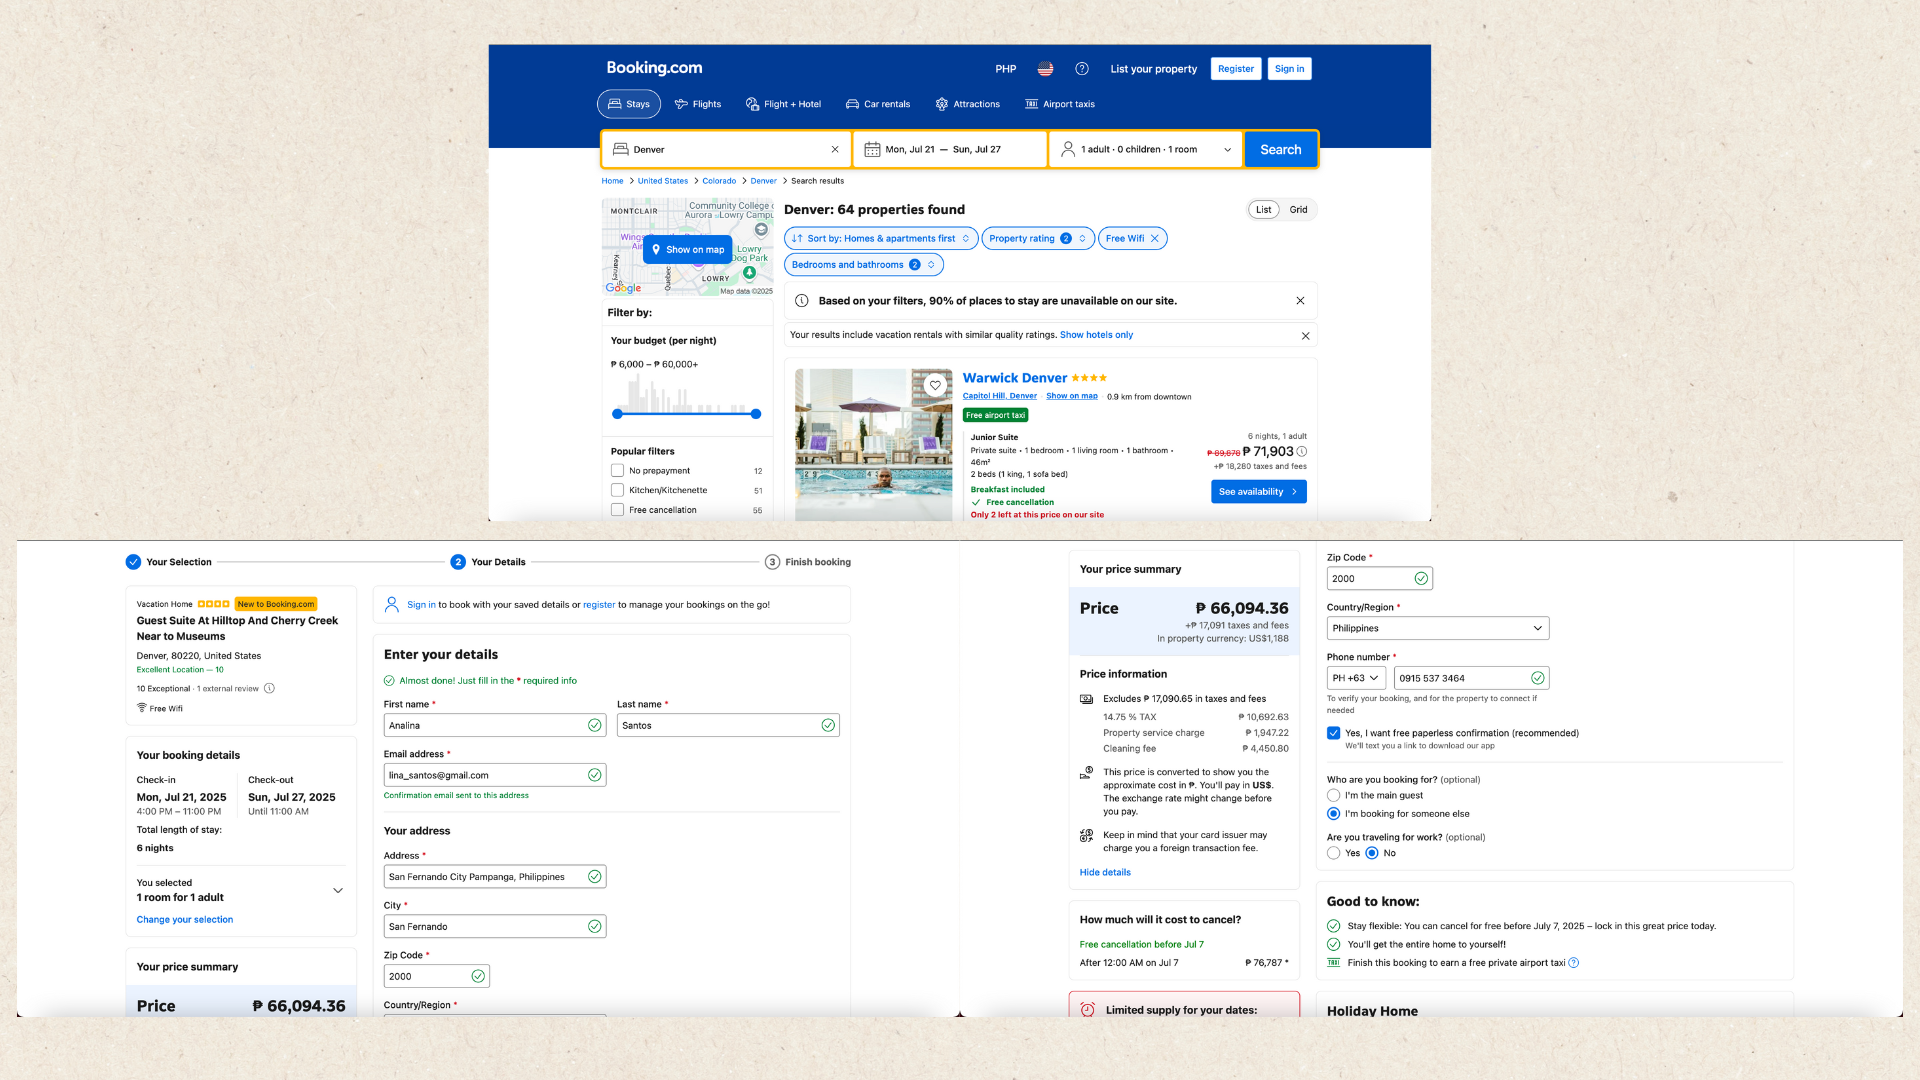Click the Search button
The height and width of the screenshot is (1080, 1920).
tap(1280, 149)
